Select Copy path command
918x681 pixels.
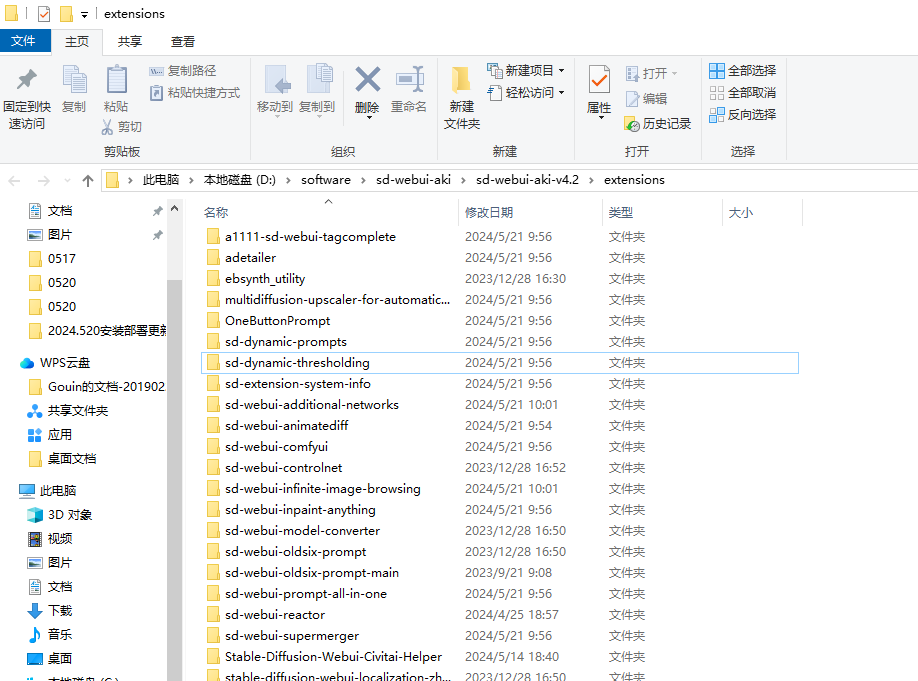[x=183, y=71]
